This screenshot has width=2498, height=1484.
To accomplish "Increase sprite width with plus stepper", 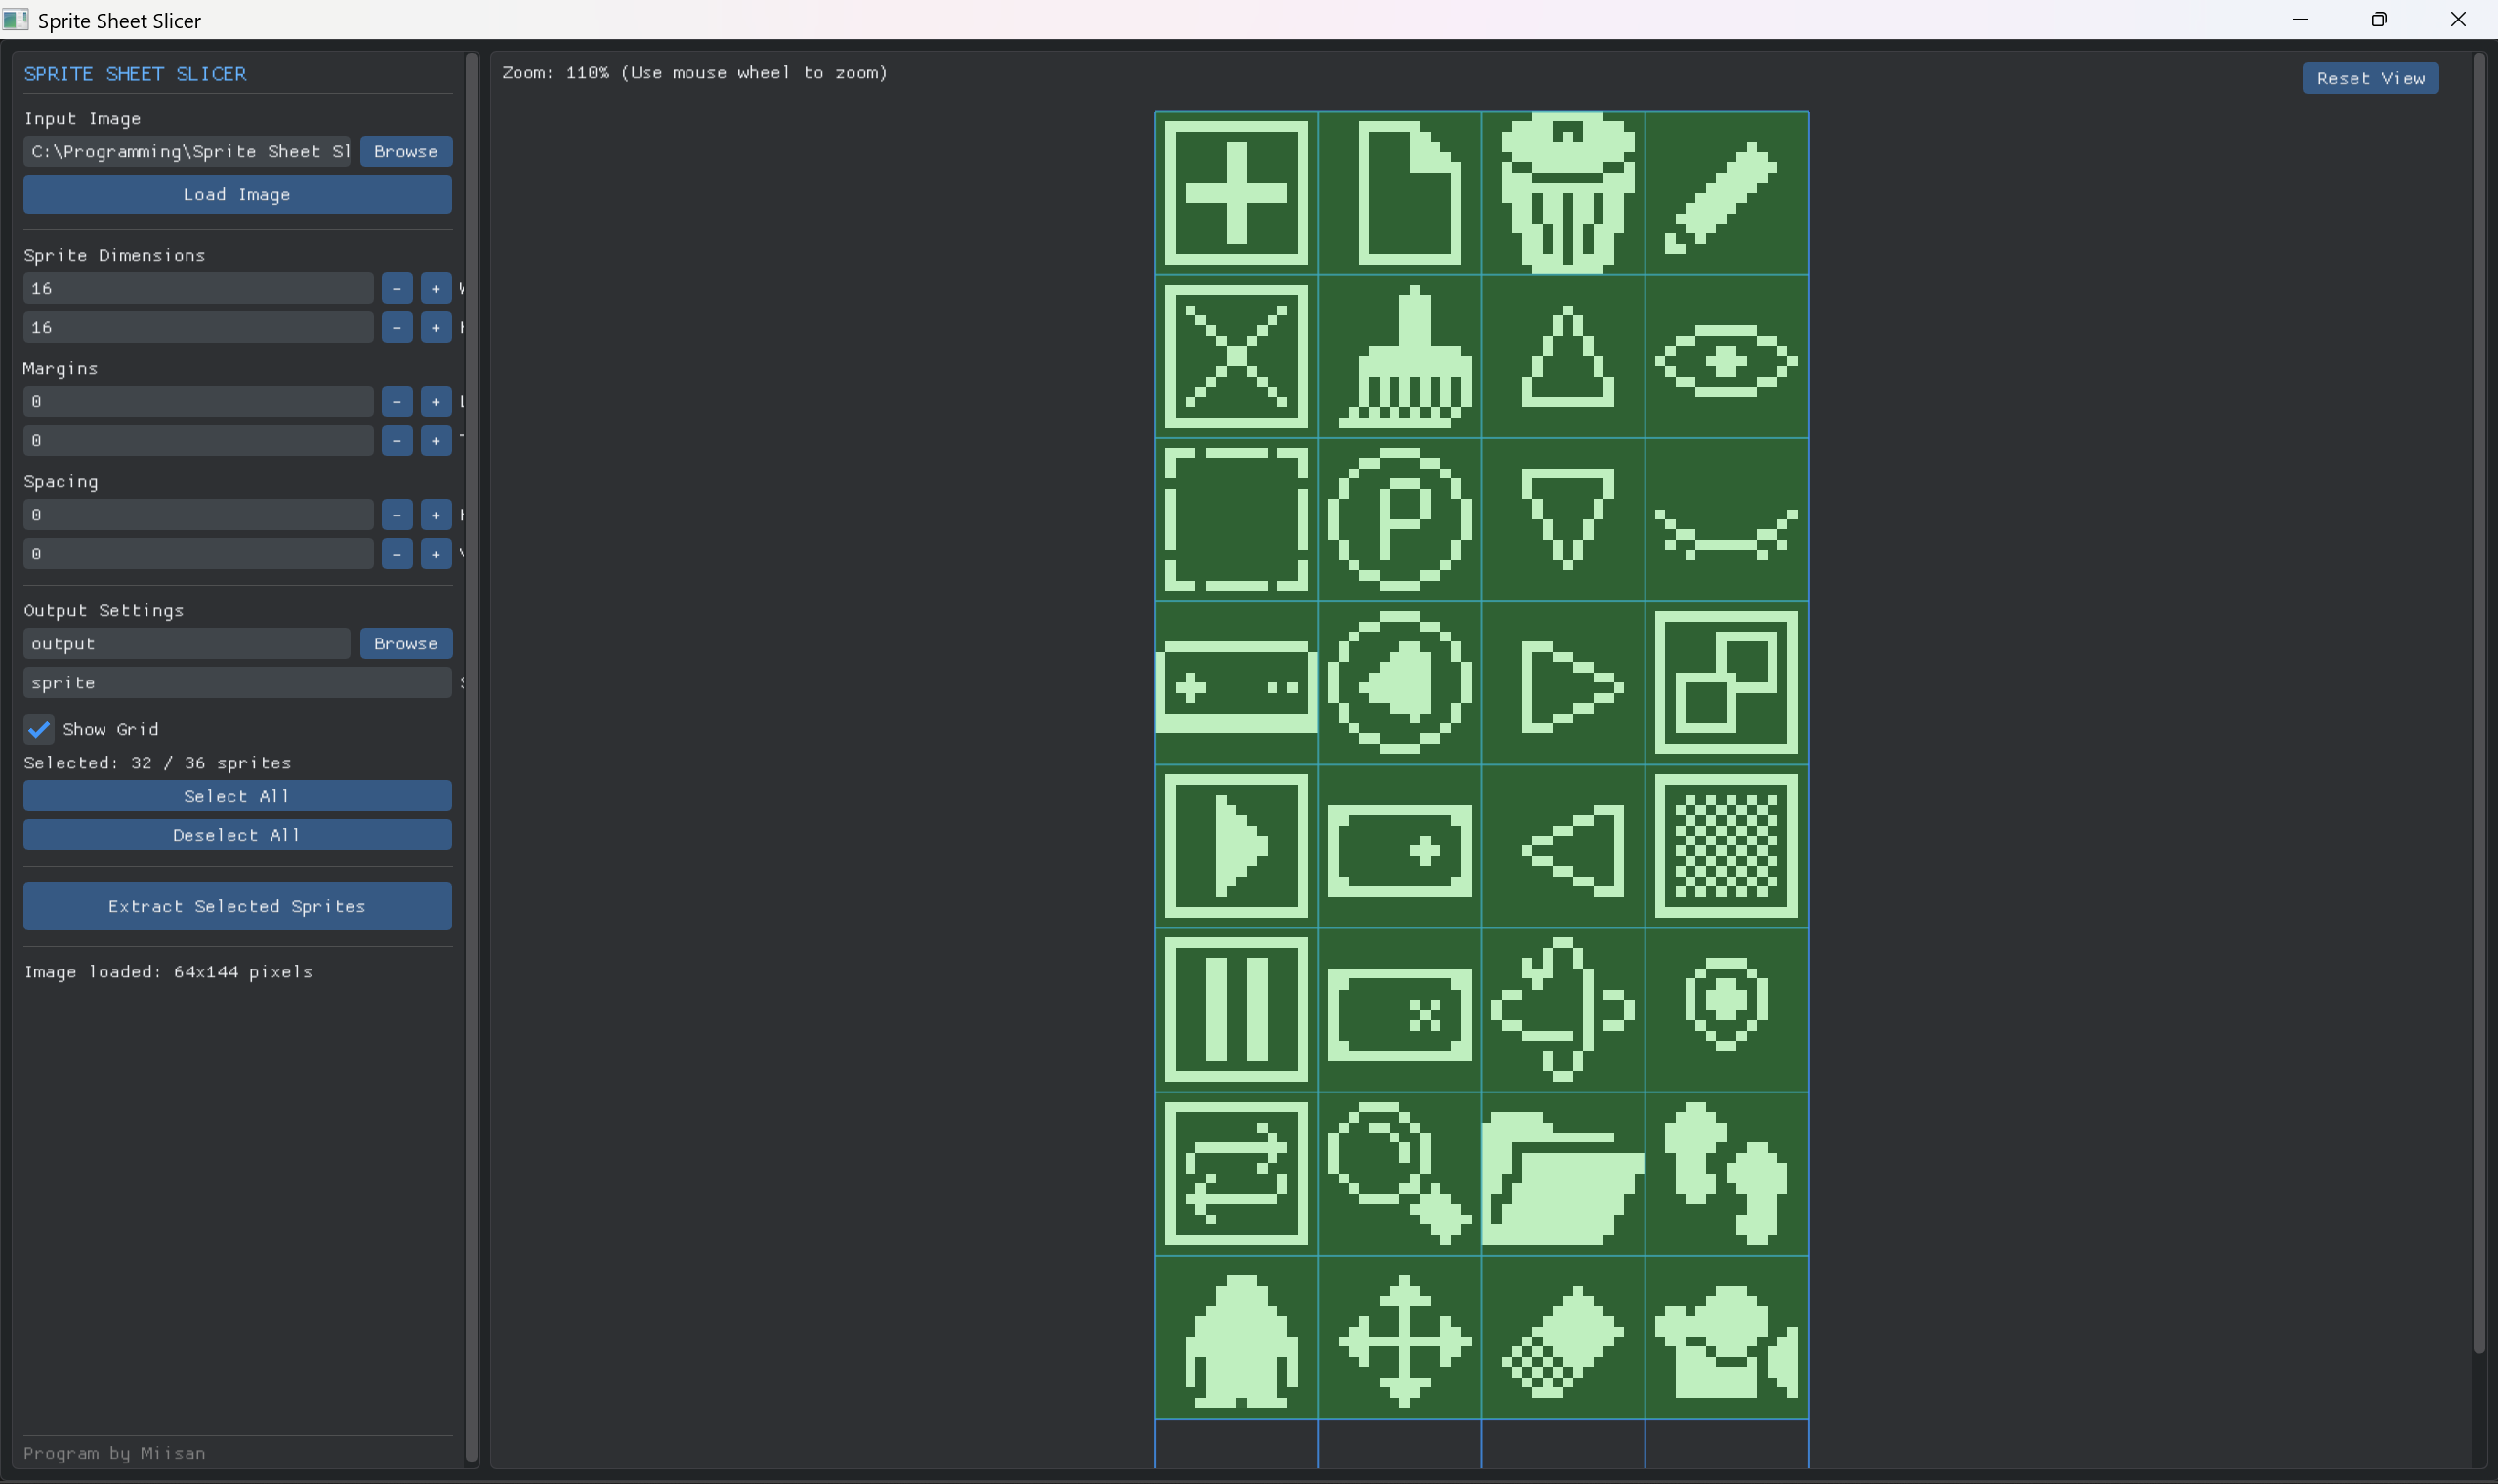I will coord(435,289).
